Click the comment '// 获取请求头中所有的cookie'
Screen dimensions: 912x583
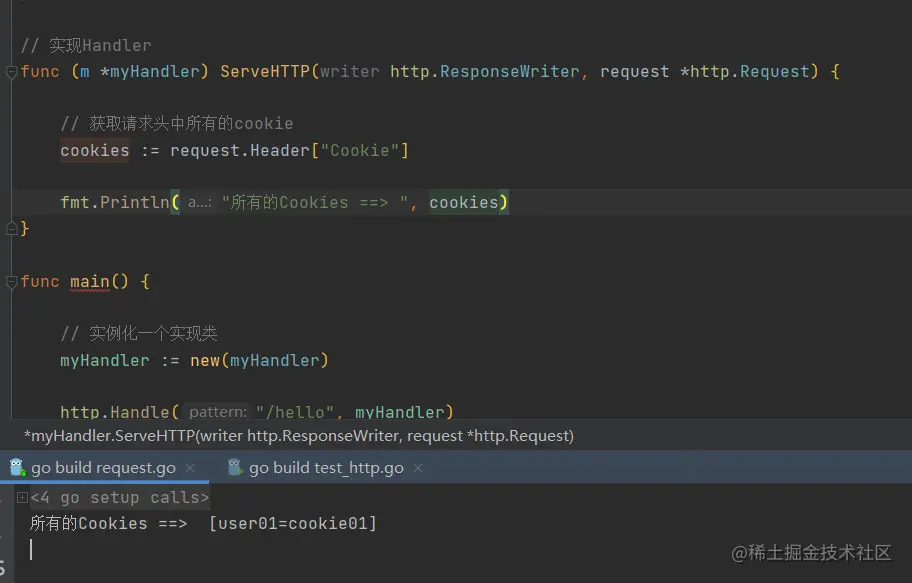177,123
